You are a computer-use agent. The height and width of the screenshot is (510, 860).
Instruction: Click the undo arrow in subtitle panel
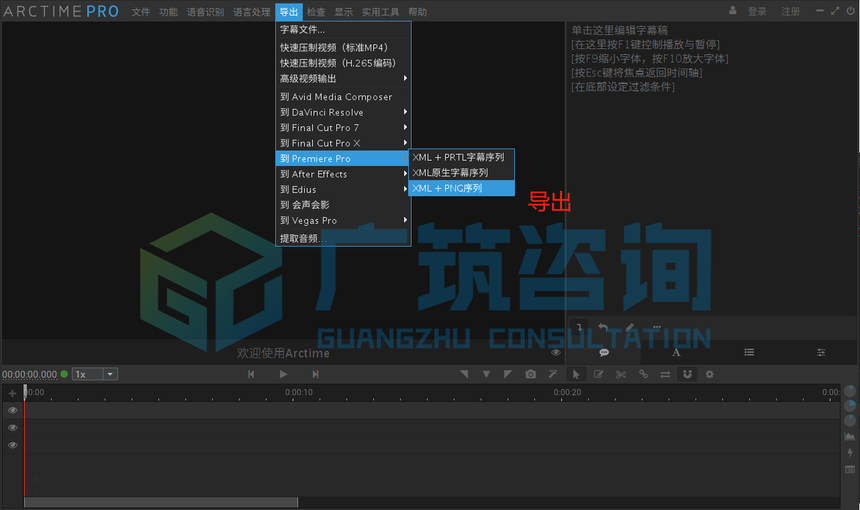pyautogui.click(x=603, y=327)
